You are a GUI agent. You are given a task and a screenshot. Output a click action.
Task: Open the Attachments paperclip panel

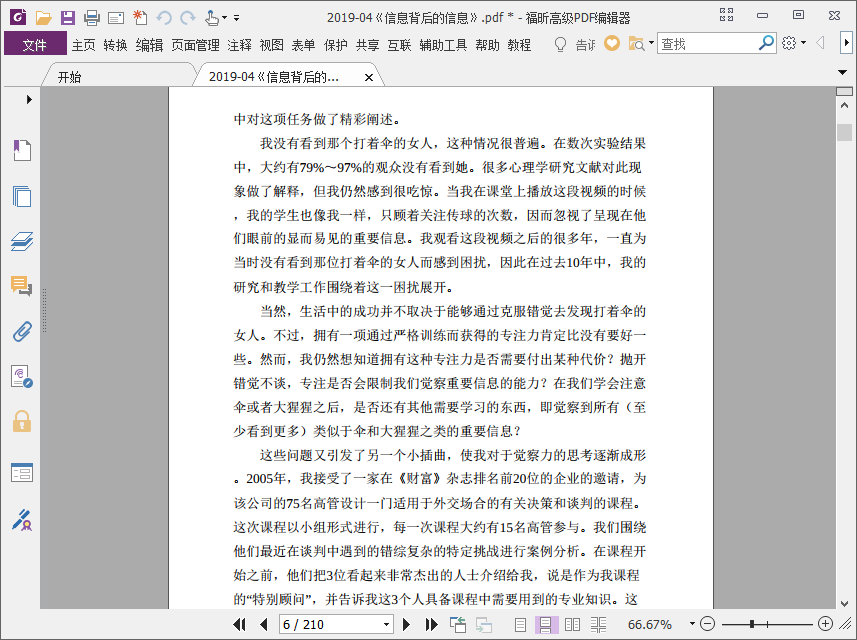(x=22, y=331)
